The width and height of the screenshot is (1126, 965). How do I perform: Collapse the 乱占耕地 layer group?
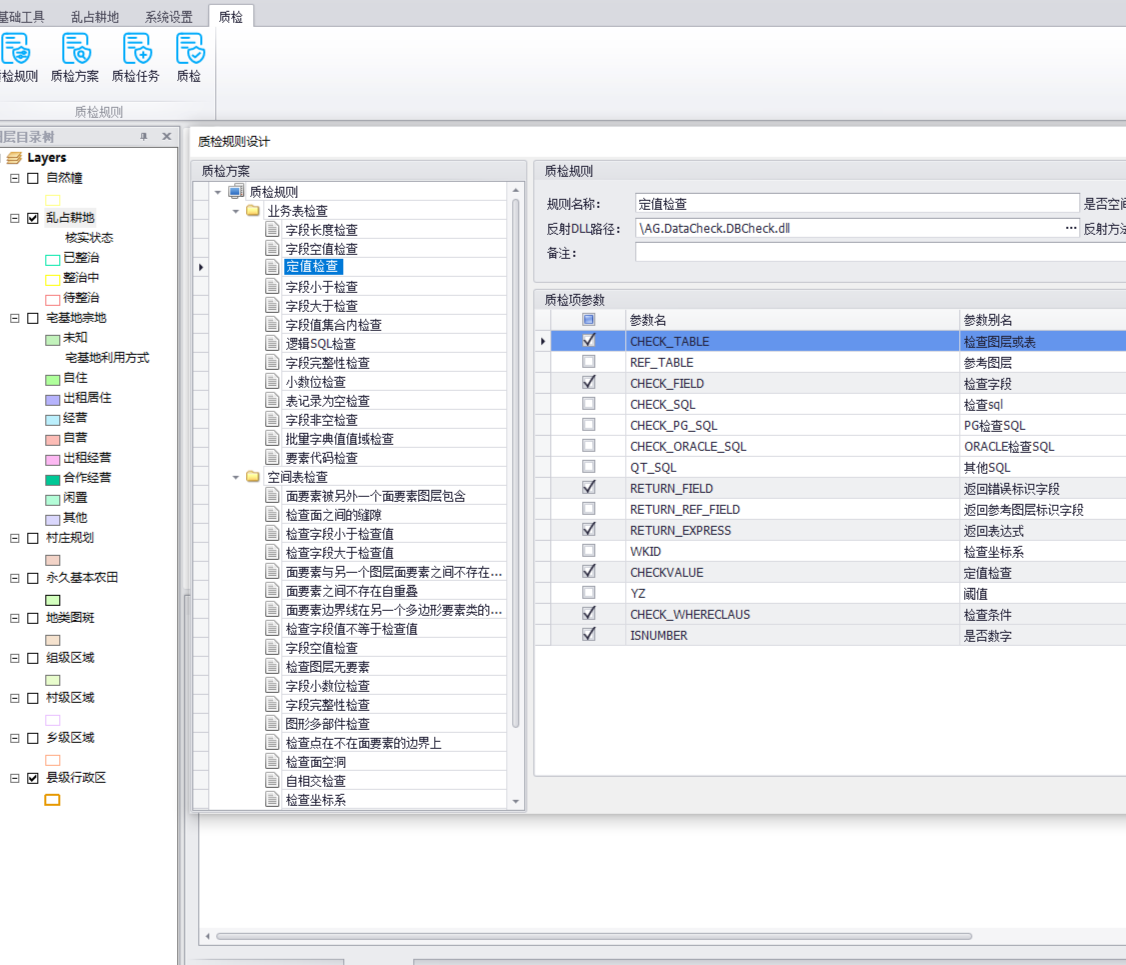[14, 218]
